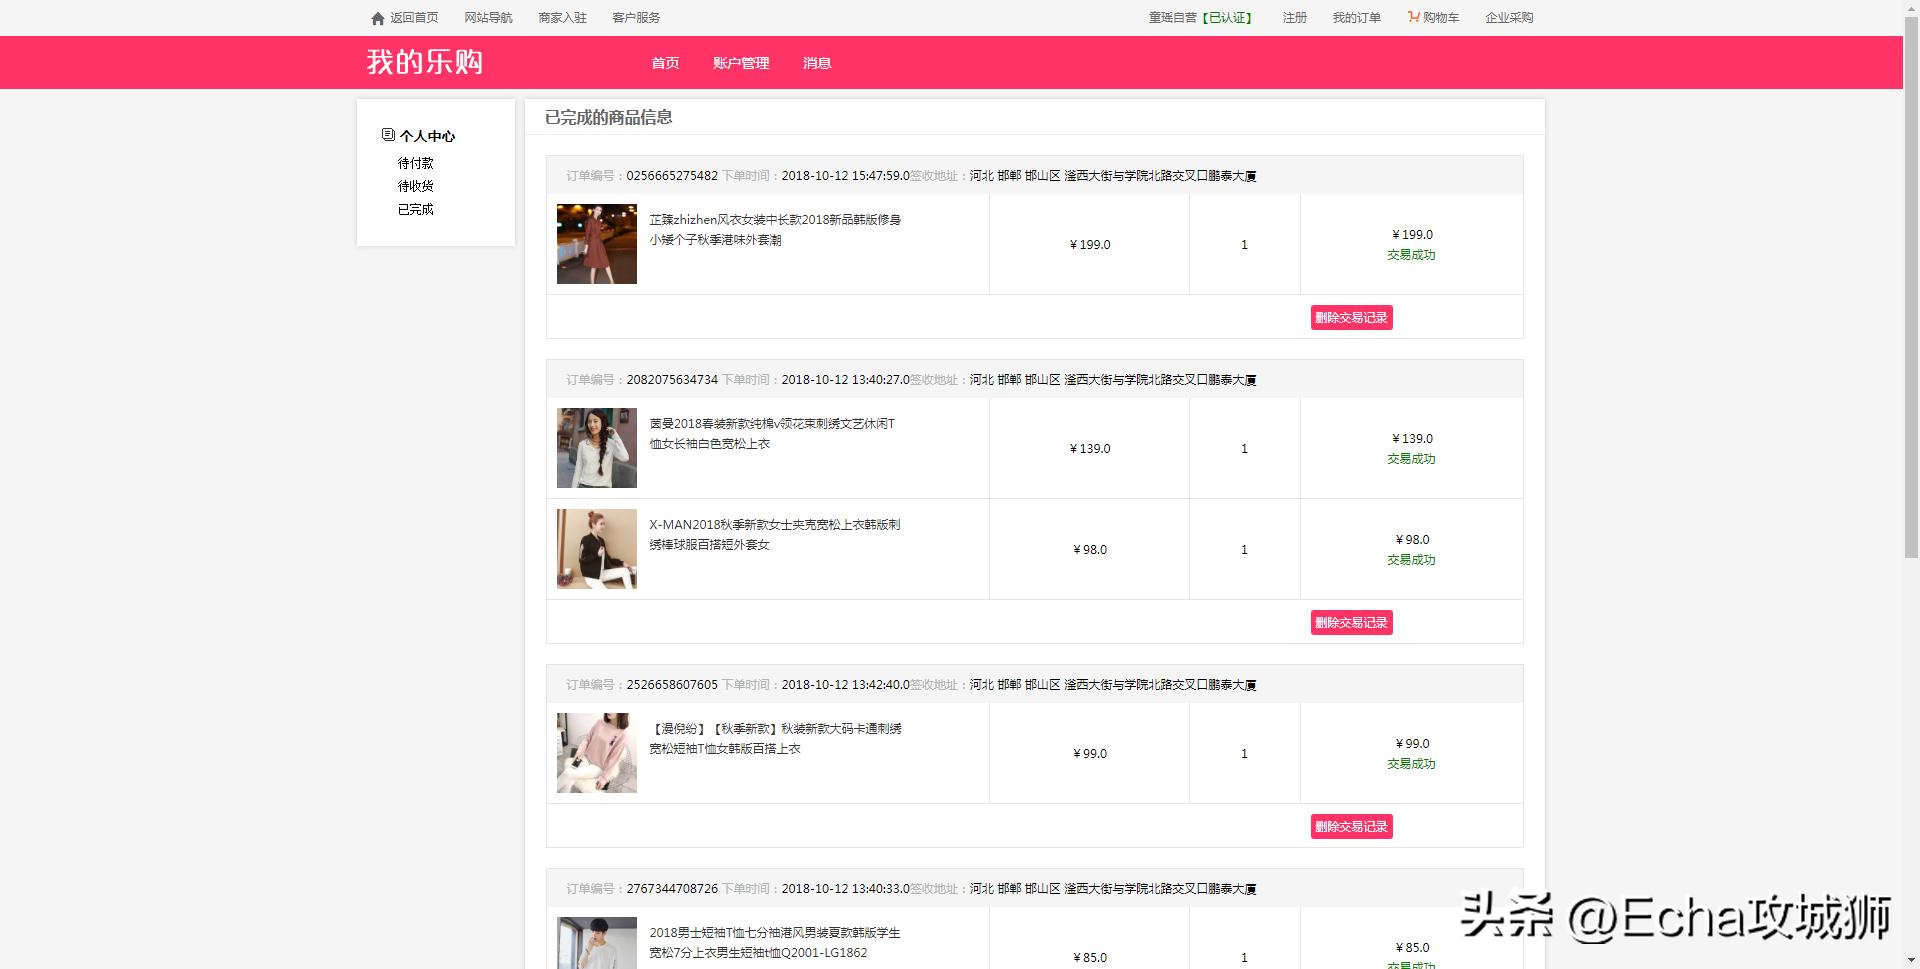Image resolution: width=1920 pixels, height=969 pixels.
Task: Click 交易成功 status in the 茵曼 row
Action: coord(1411,459)
